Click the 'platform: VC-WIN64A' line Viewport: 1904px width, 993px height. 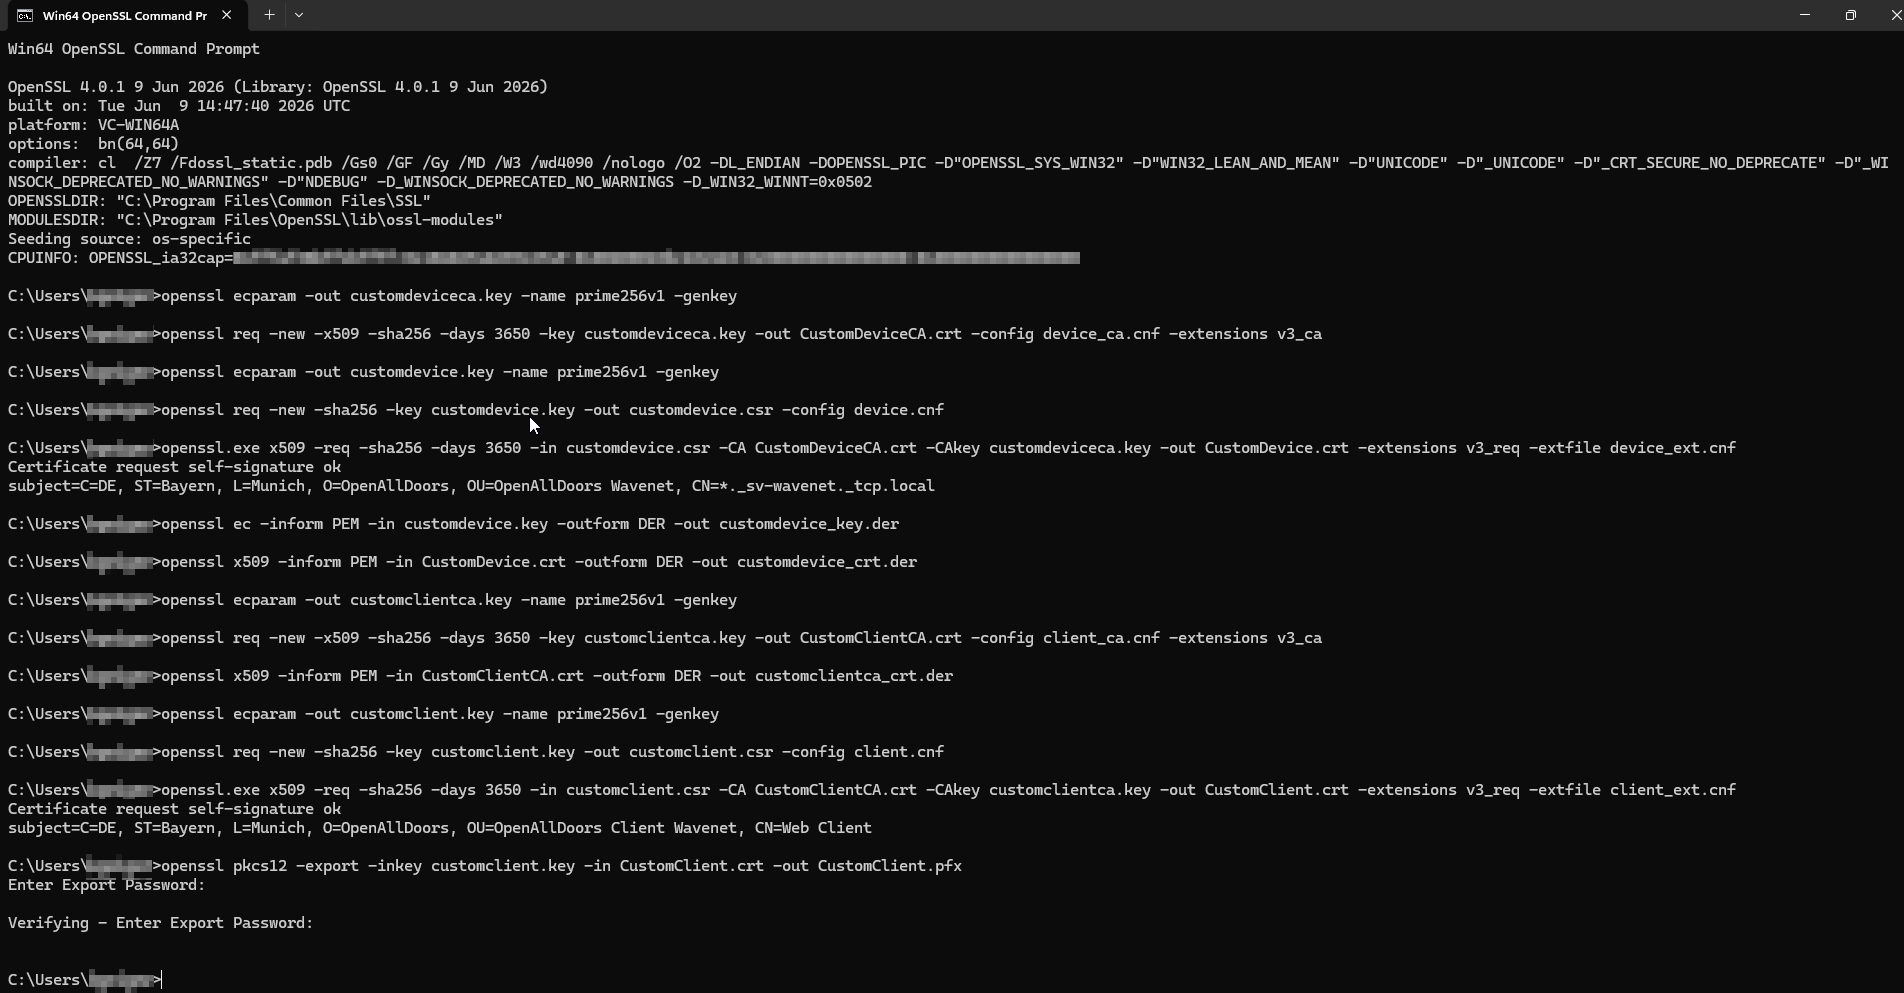(x=93, y=125)
